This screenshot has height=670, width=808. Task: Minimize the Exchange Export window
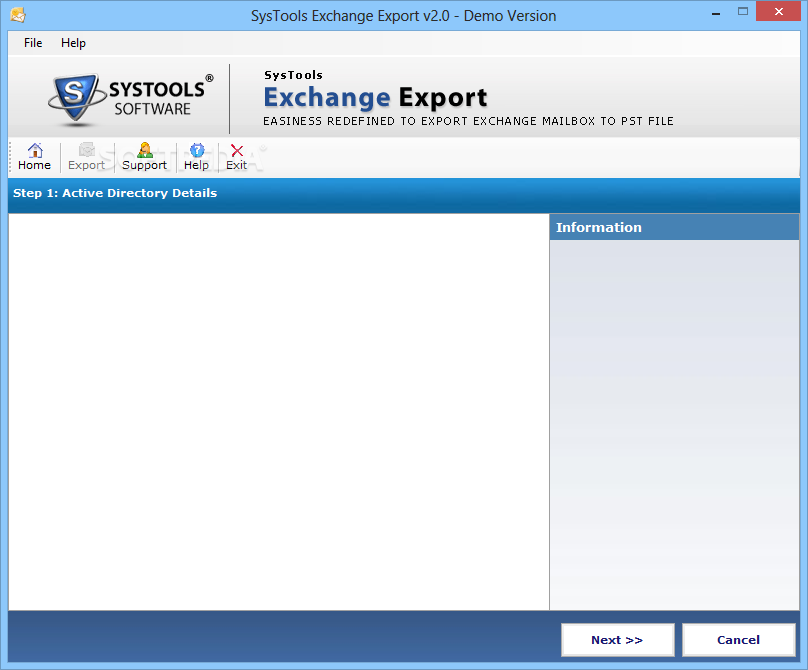point(716,12)
